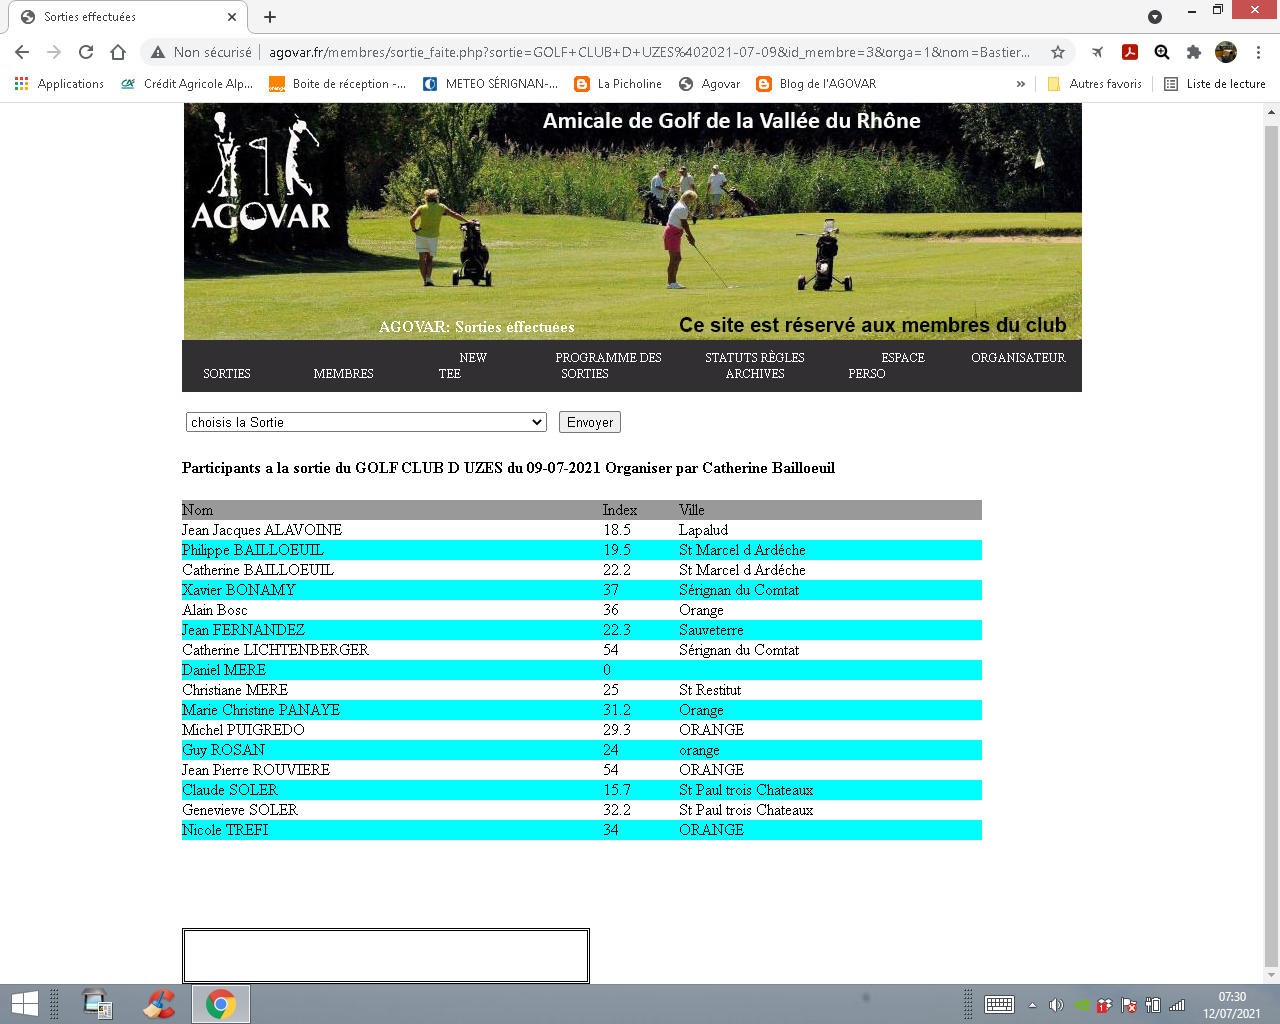1280x1024 pixels.
Task: Open the taskbar clock showing 07:30
Action: tap(1232, 1005)
